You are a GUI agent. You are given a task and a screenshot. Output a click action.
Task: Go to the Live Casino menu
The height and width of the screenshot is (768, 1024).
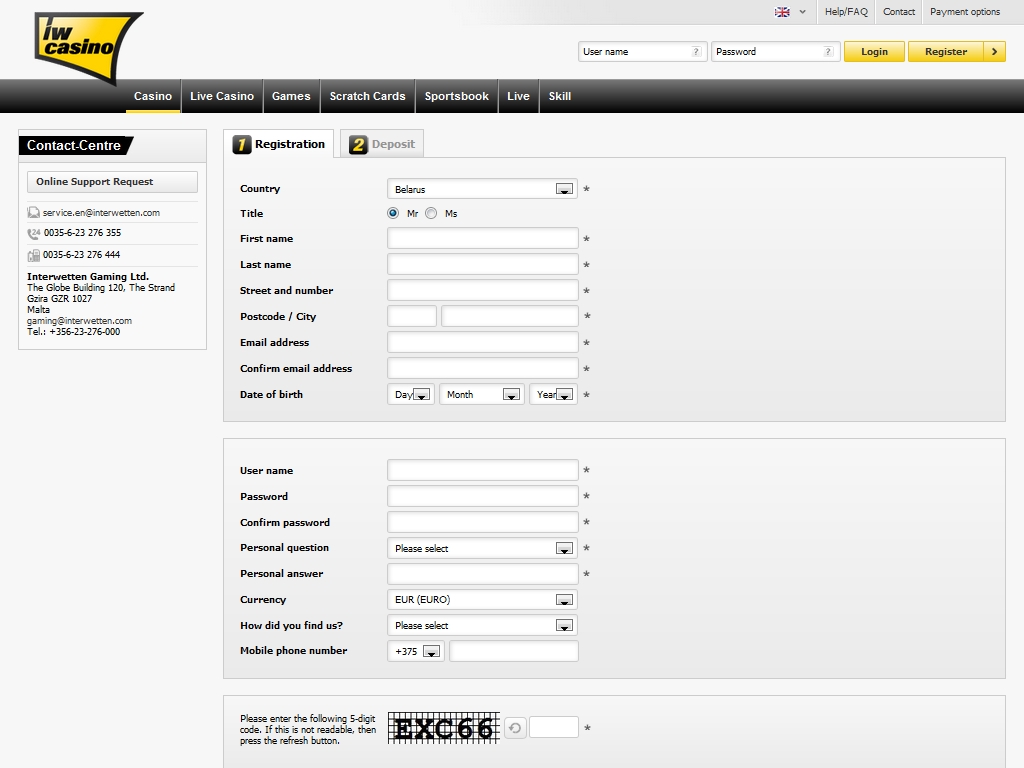(222, 96)
